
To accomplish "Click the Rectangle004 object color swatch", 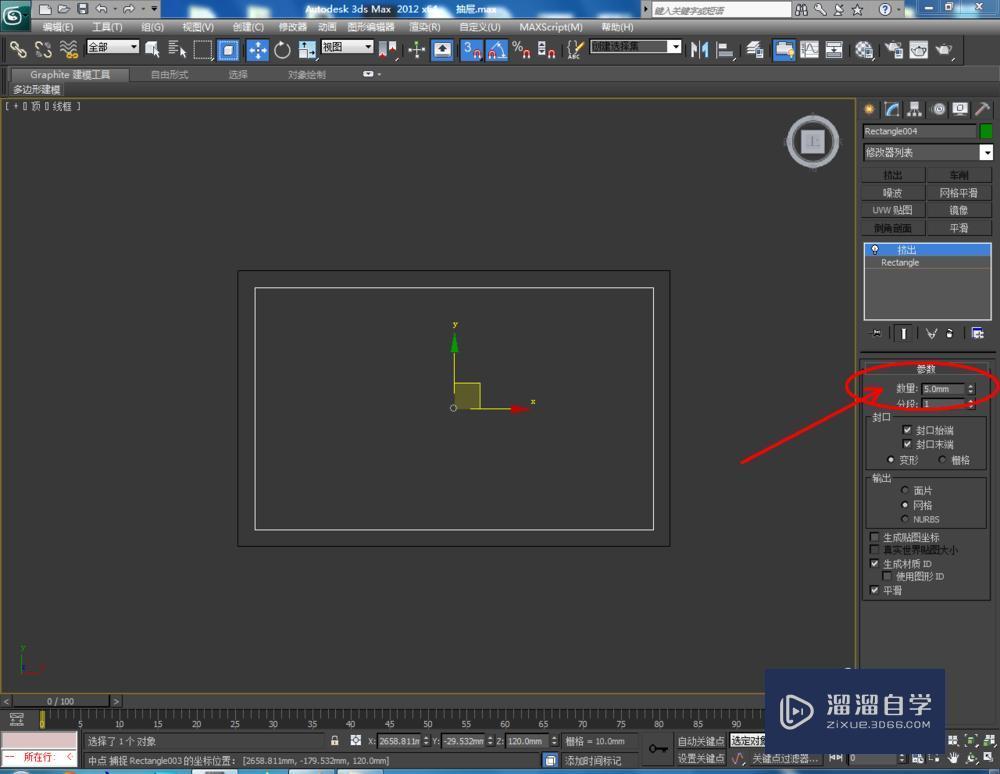I will [988, 131].
